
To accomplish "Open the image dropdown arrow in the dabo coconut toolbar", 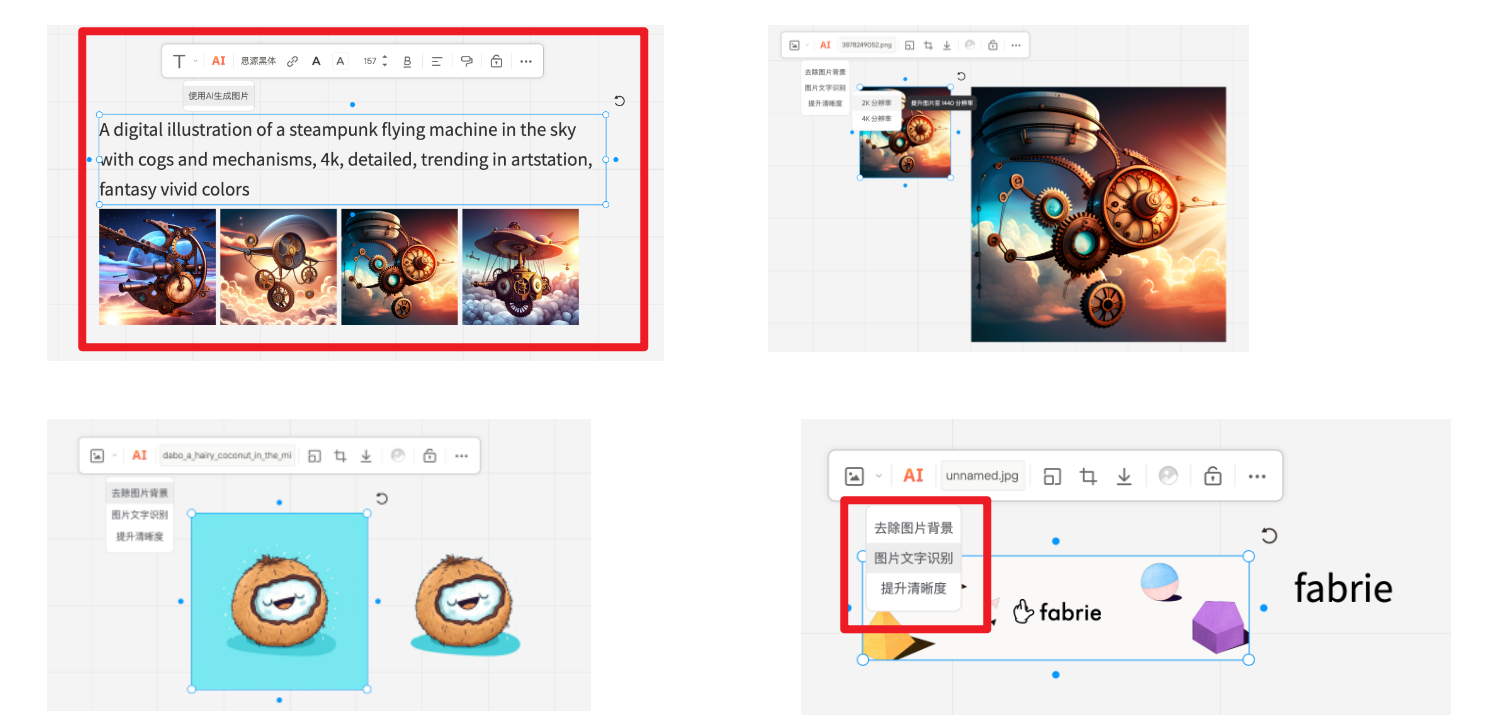I will click(x=114, y=455).
